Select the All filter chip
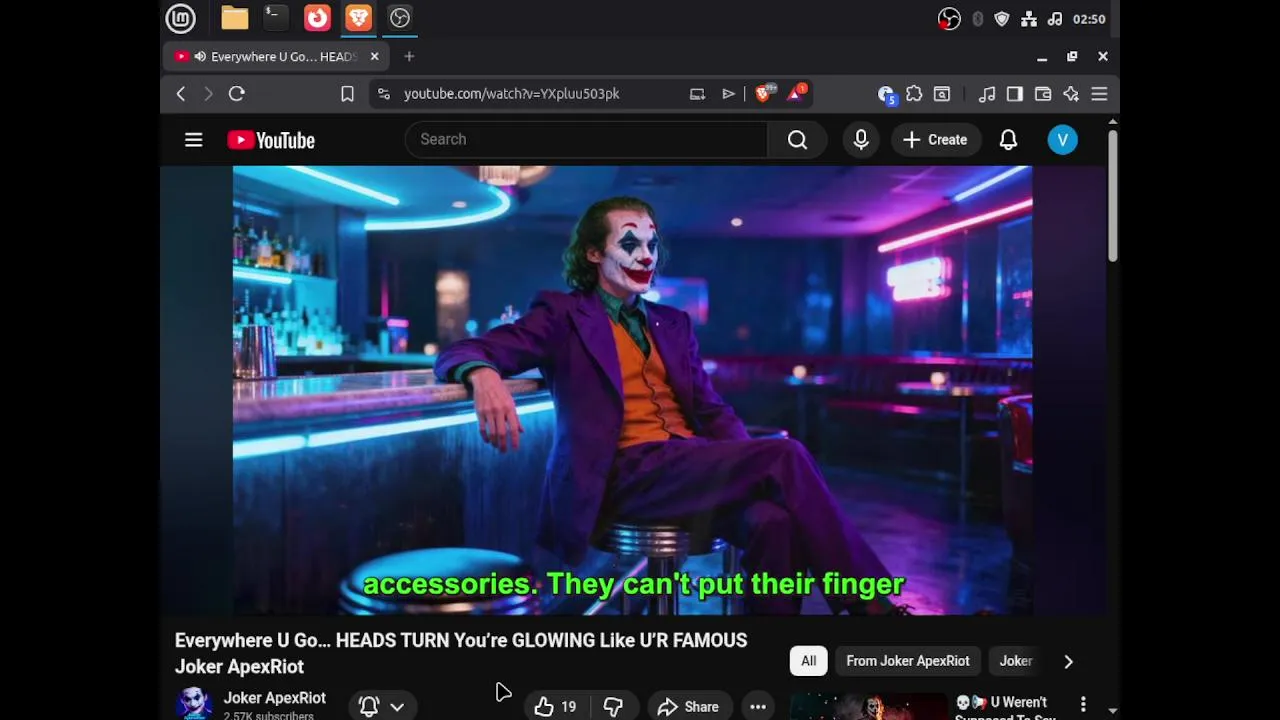 (808, 661)
